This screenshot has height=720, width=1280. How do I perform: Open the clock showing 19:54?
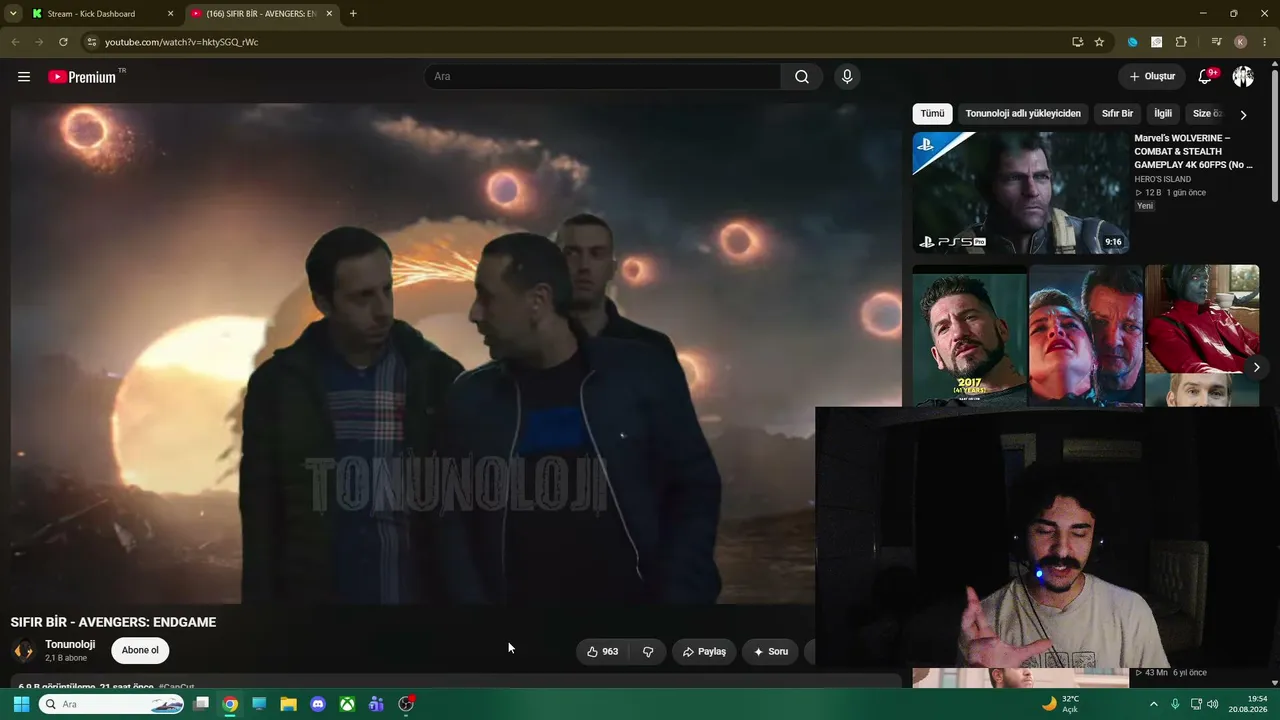[x=1248, y=704]
